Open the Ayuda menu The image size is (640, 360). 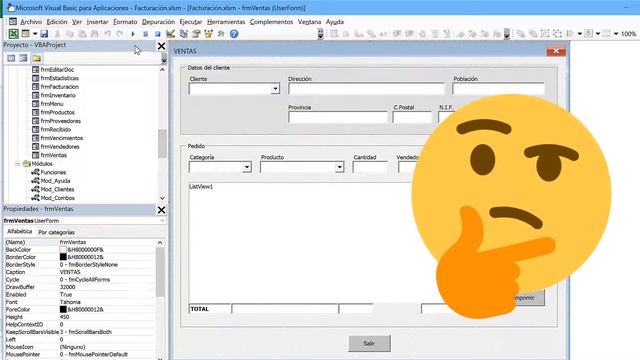(x=335, y=22)
